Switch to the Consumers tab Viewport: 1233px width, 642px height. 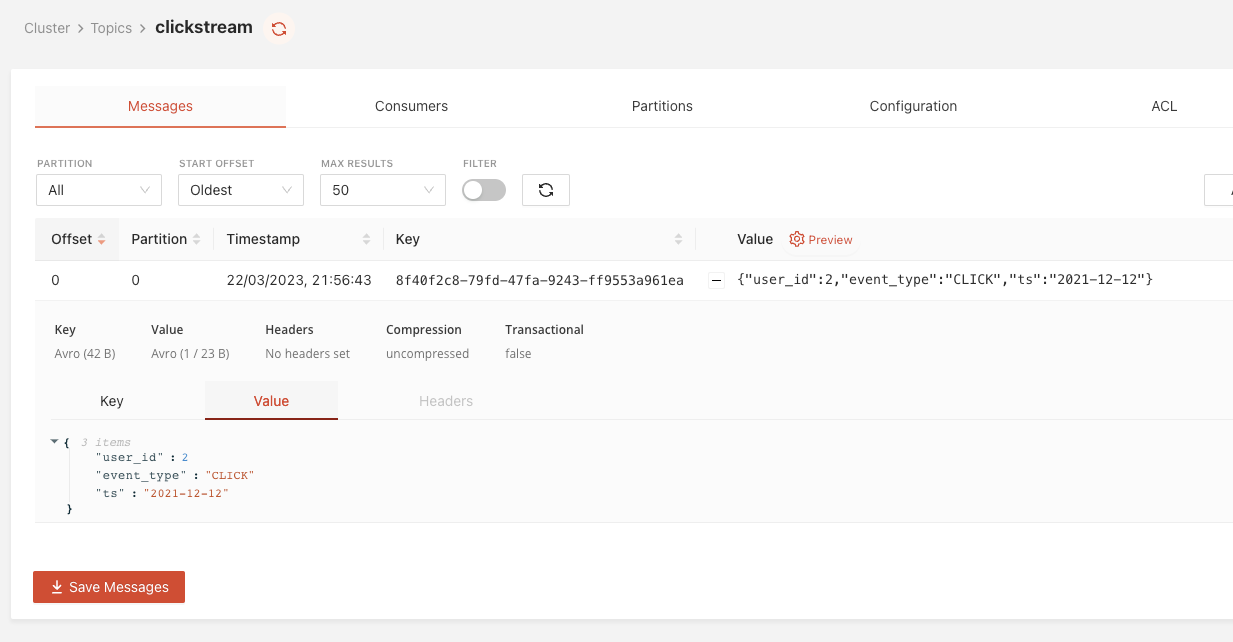pos(411,106)
